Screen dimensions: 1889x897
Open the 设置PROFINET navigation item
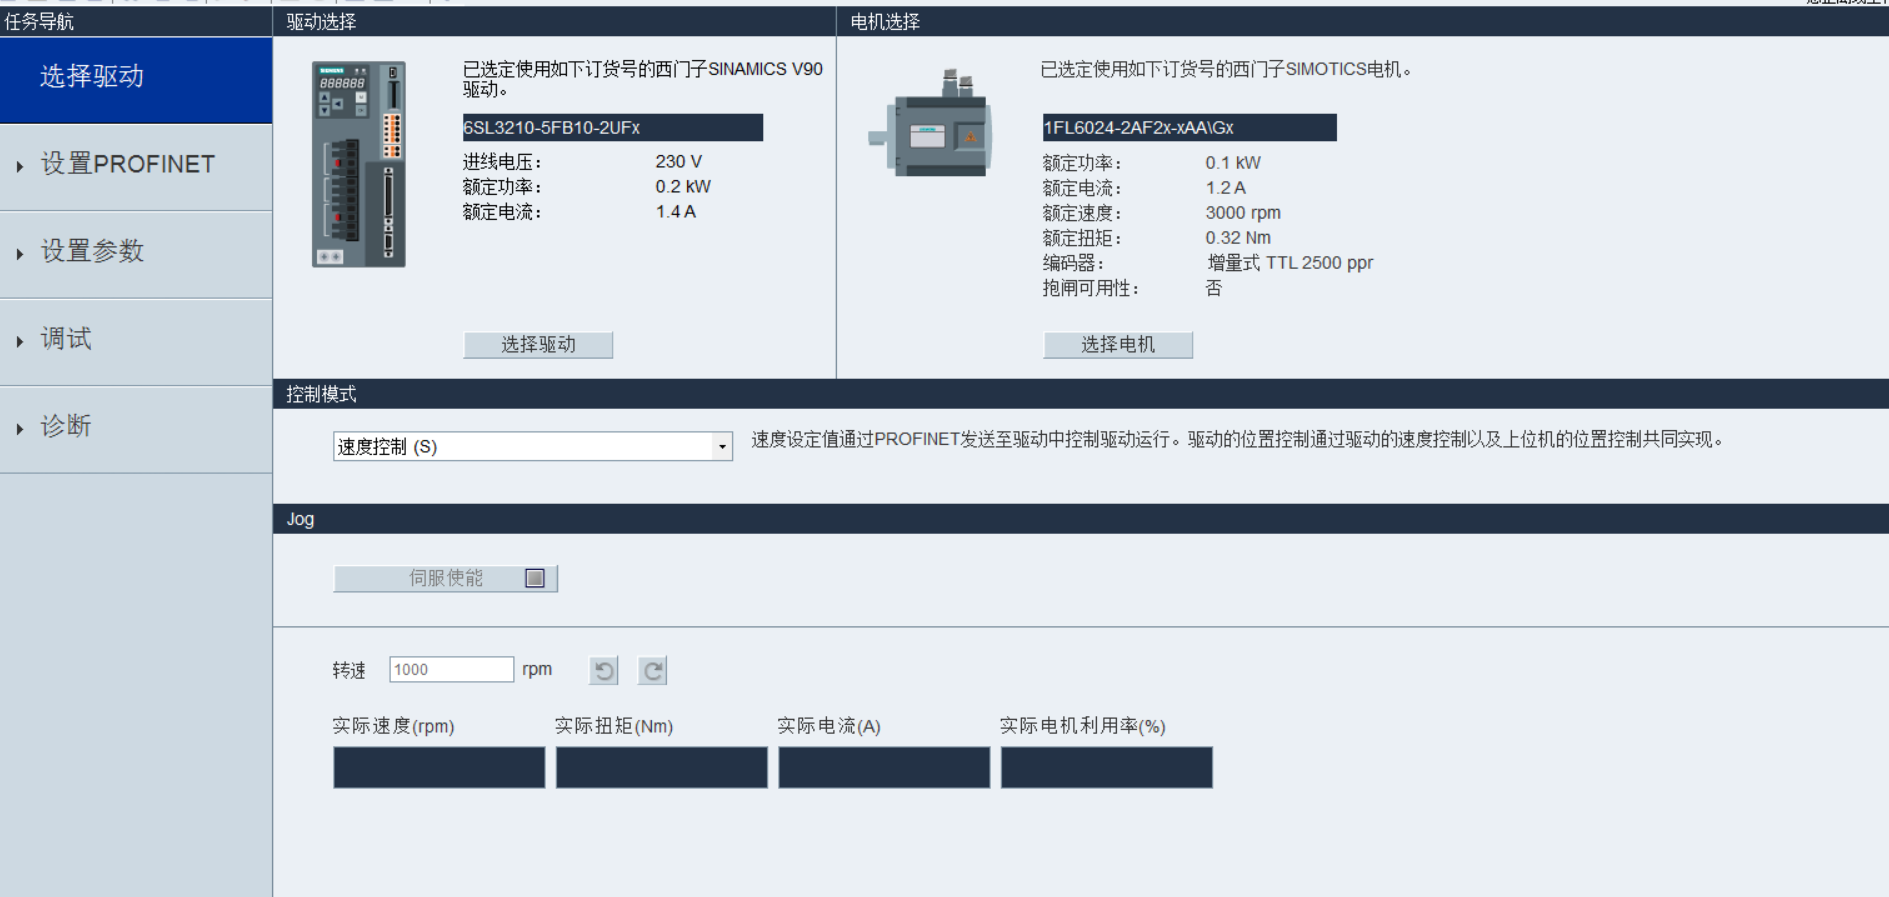136,167
